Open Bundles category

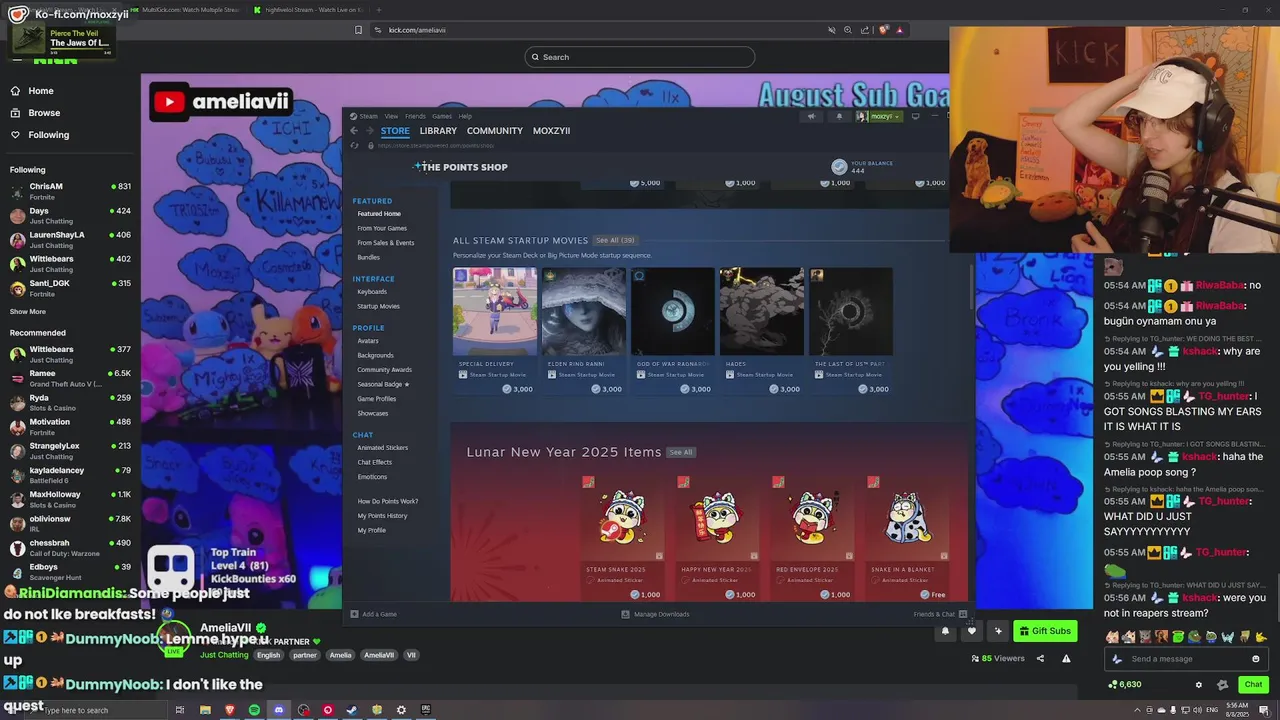tap(368, 257)
